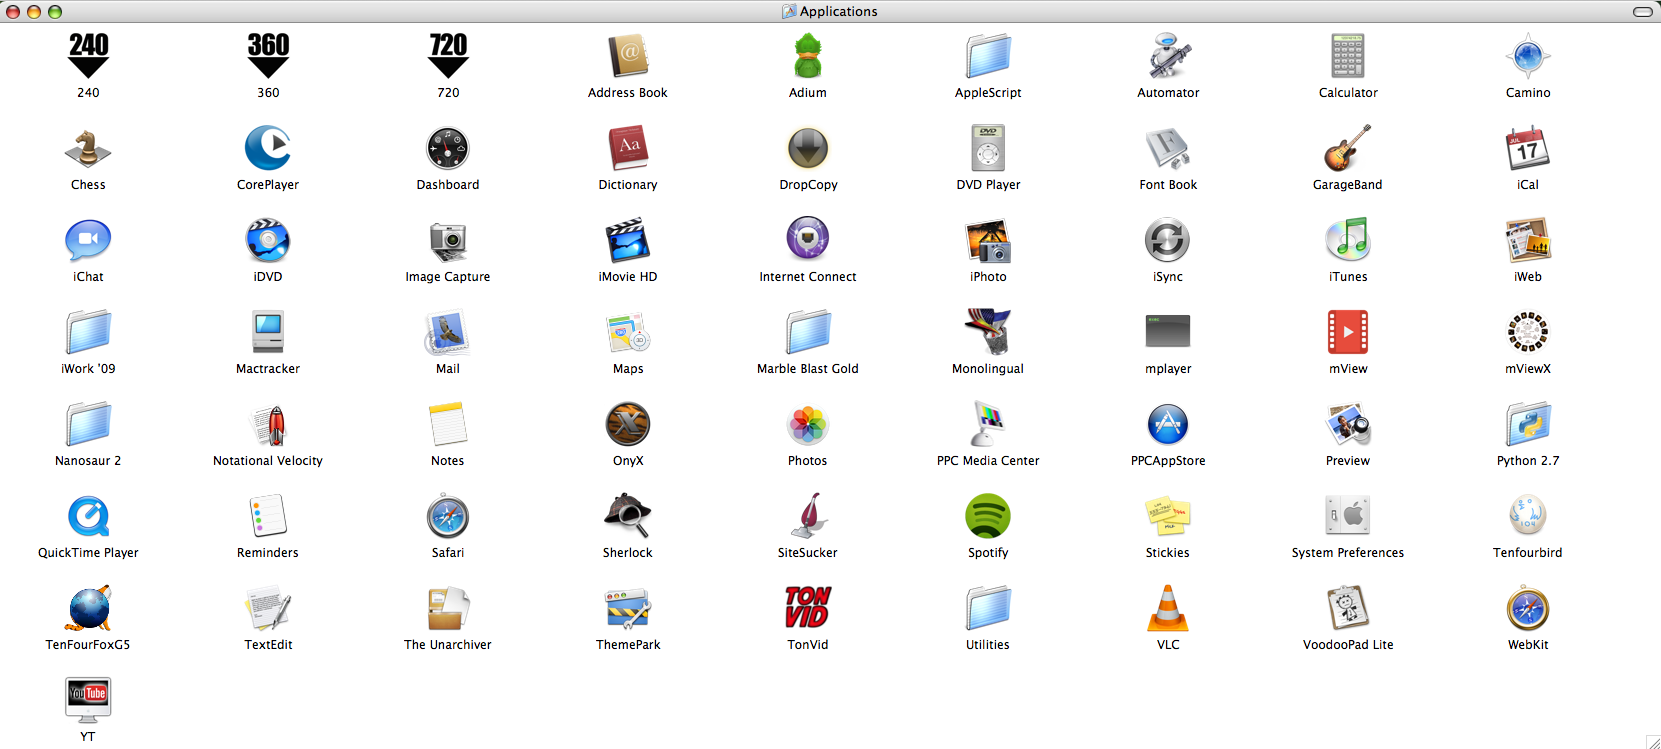The height and width of the screenshot is (749, 1661).
Task: Select PPC Media Center icon
Action: coord(988,424)
